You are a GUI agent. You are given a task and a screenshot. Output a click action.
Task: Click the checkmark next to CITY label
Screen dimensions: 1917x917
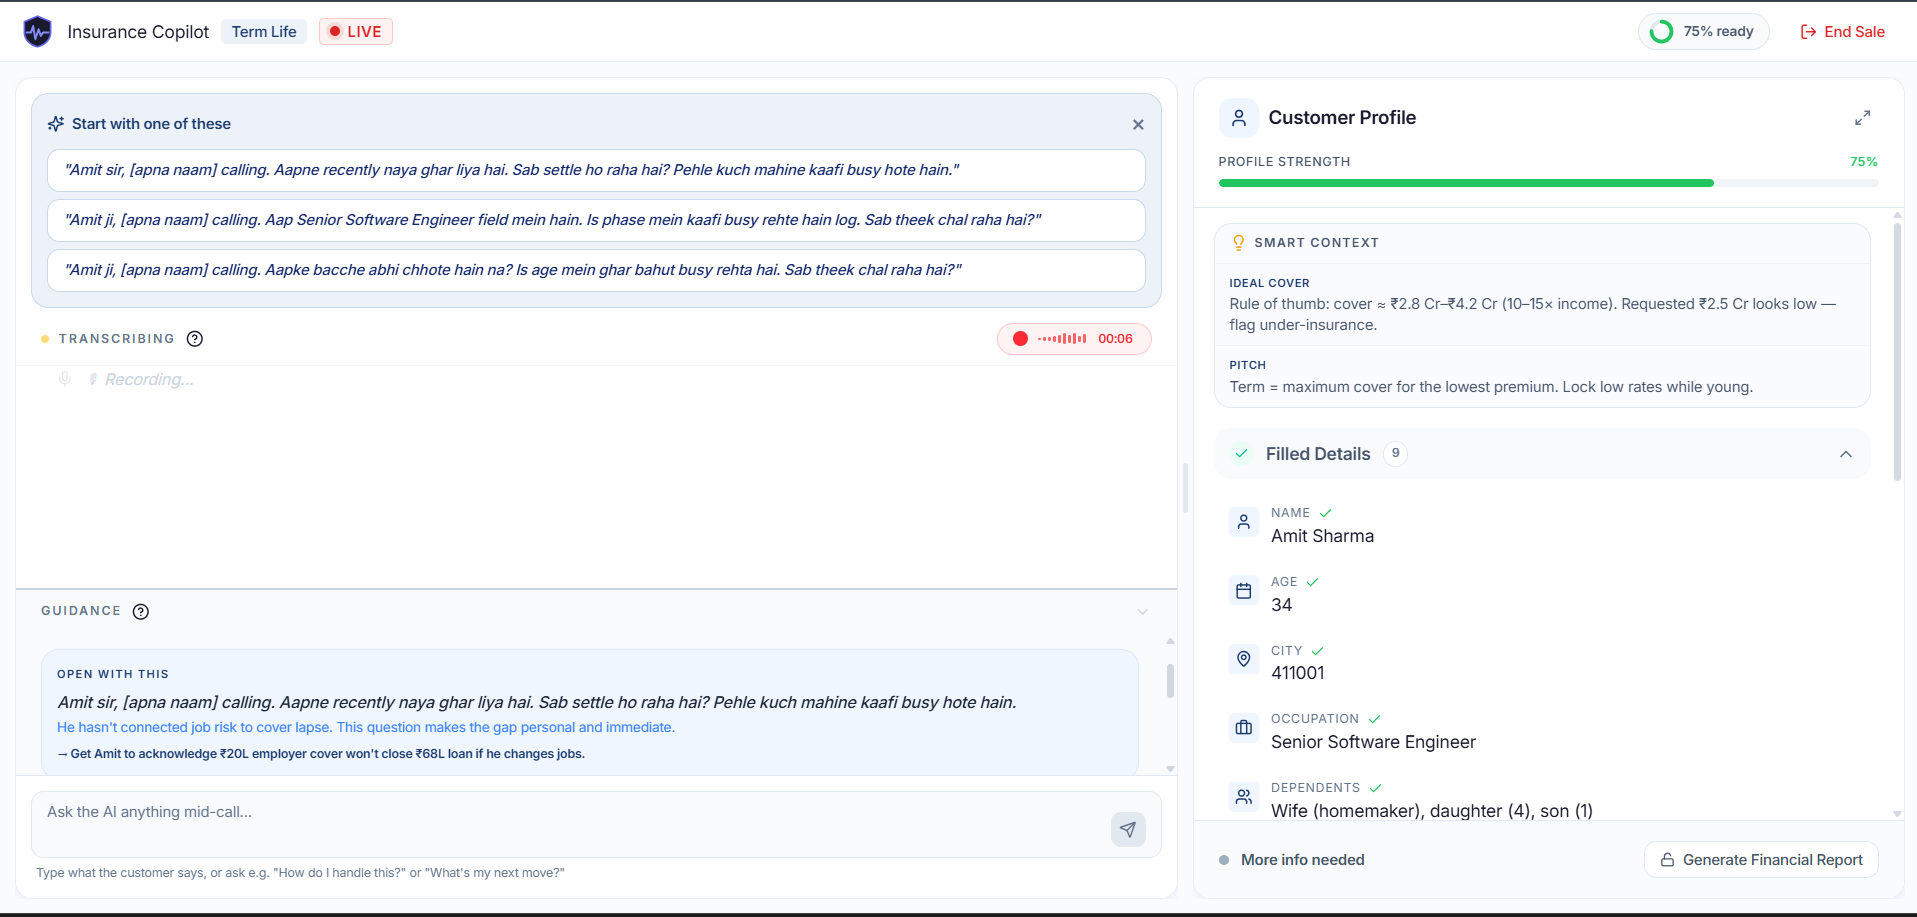[1317, 651]
